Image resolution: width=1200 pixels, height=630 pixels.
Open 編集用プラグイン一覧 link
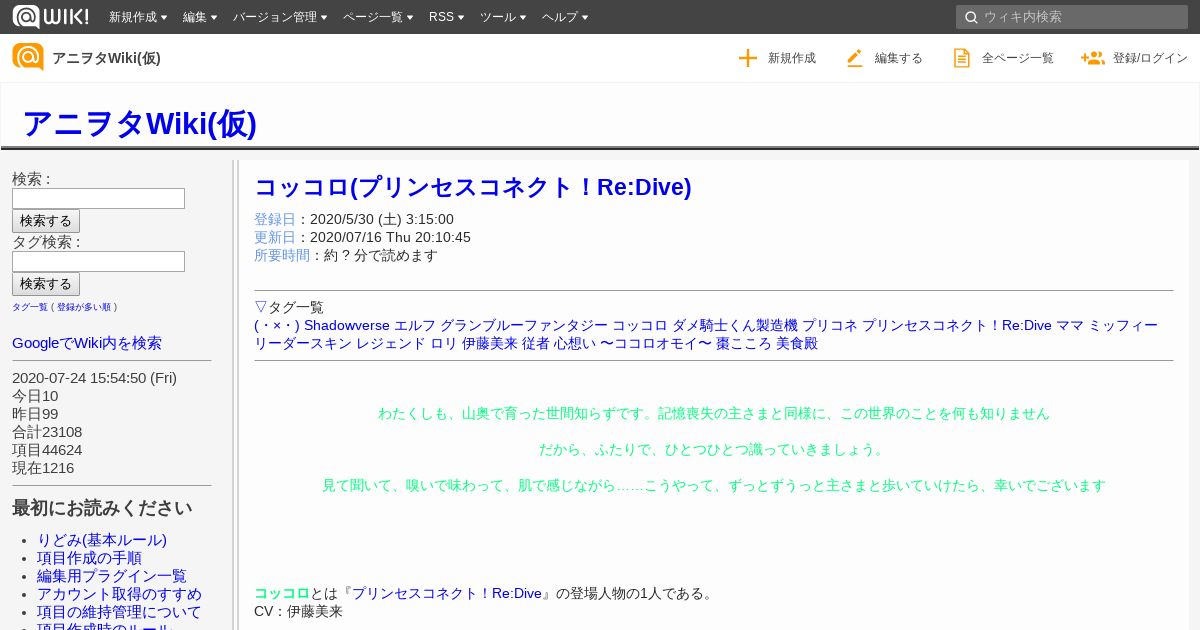(x=112, y=576)
